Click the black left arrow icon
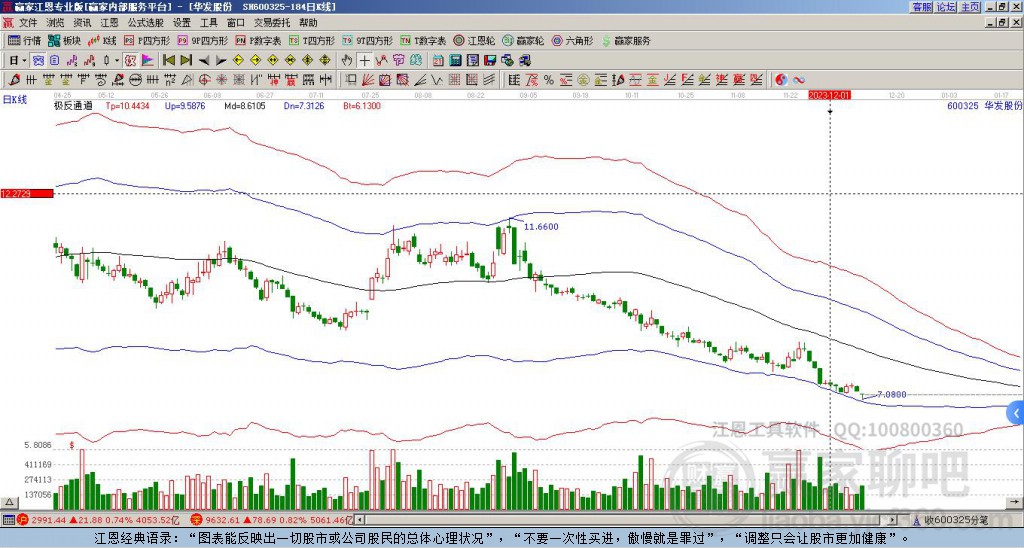 pyautogui.click(x=203, y=61)
